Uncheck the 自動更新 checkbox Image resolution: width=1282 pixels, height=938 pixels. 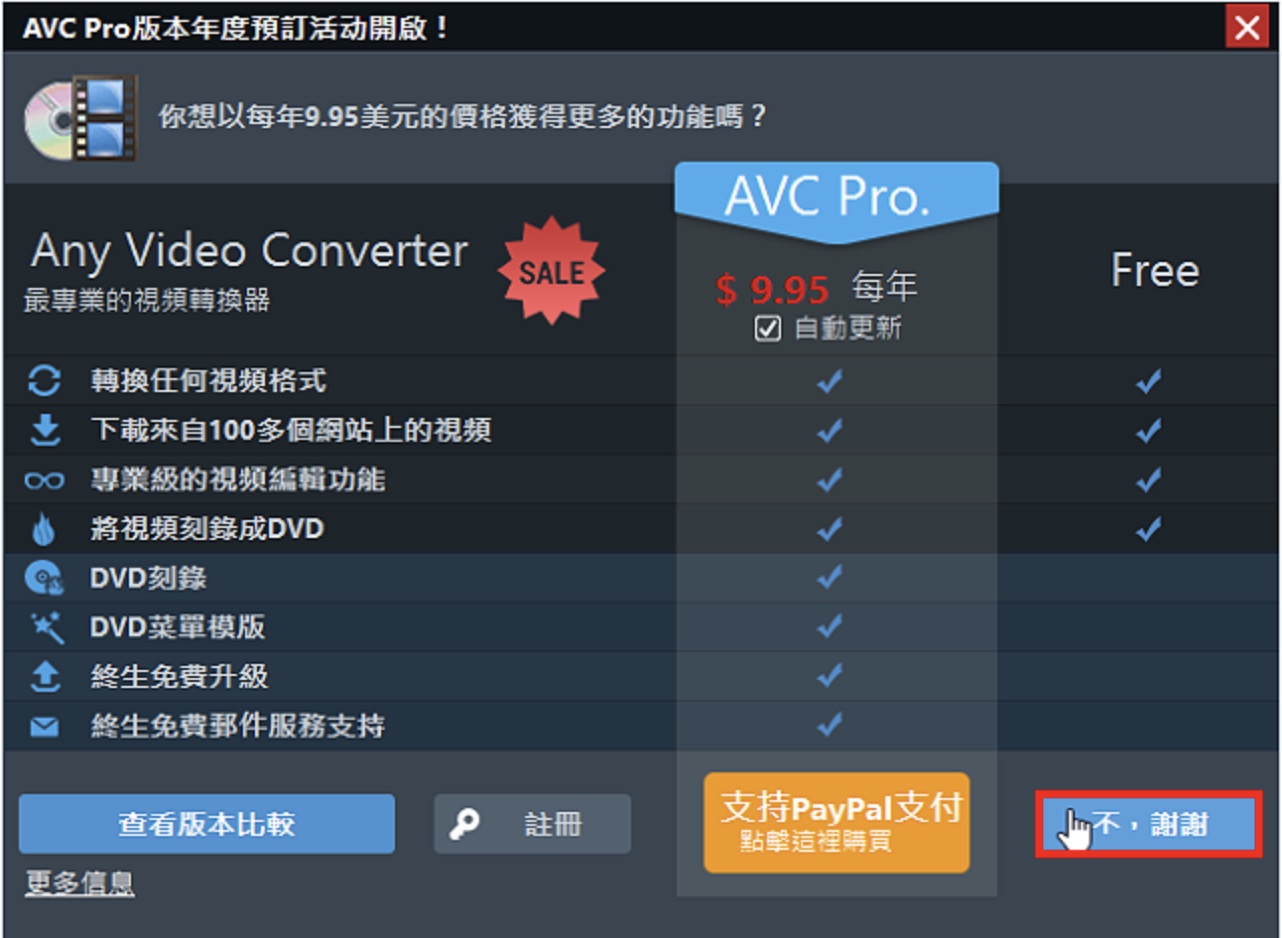point(767,328)
